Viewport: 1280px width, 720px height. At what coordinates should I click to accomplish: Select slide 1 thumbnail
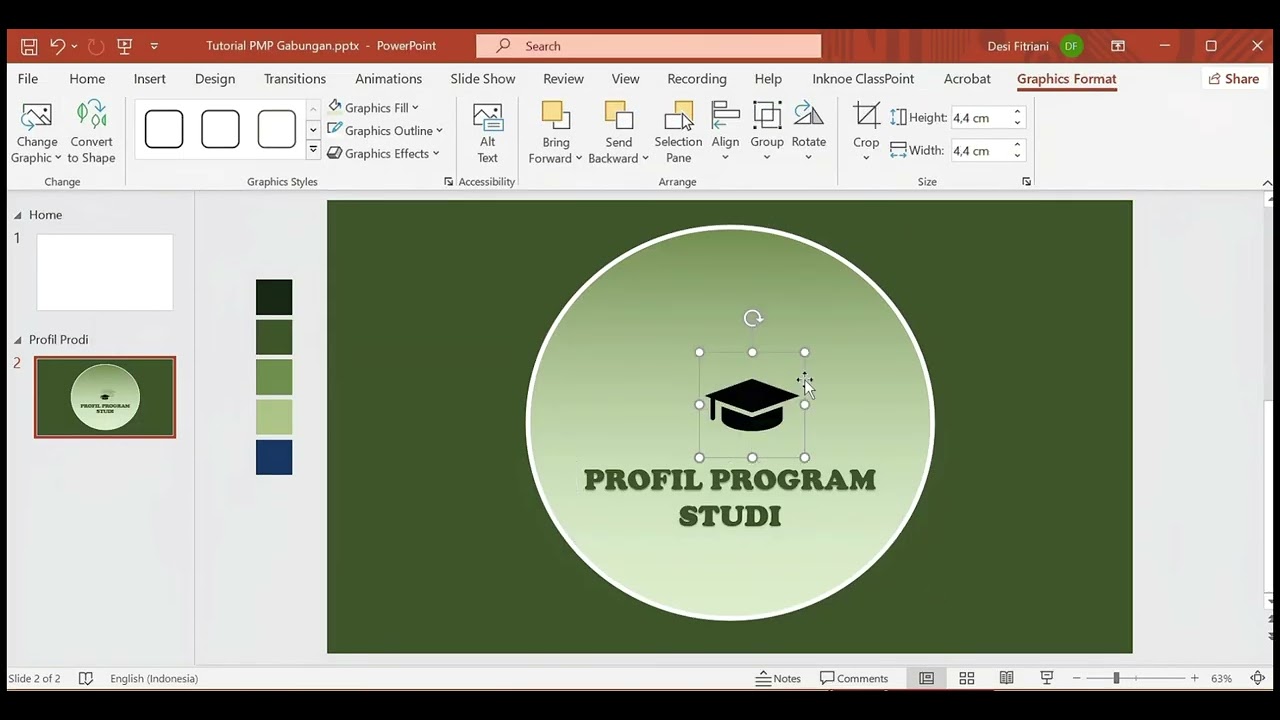(x=105, y=272)
